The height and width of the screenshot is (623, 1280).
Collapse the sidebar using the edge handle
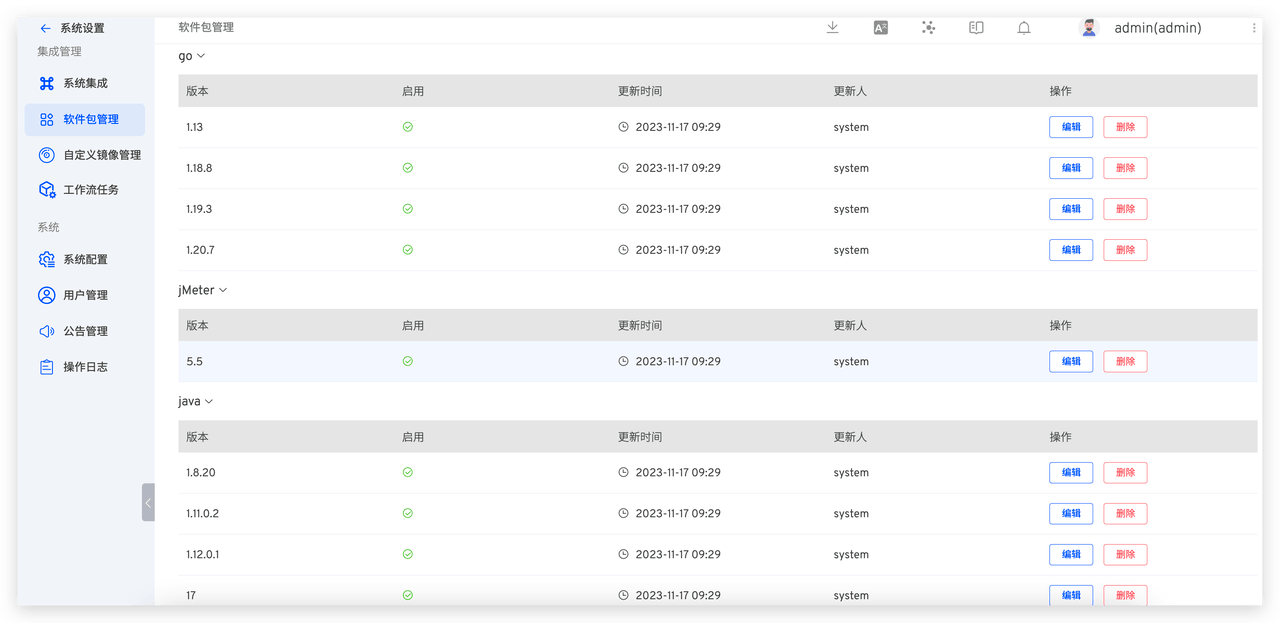(148, 502)
